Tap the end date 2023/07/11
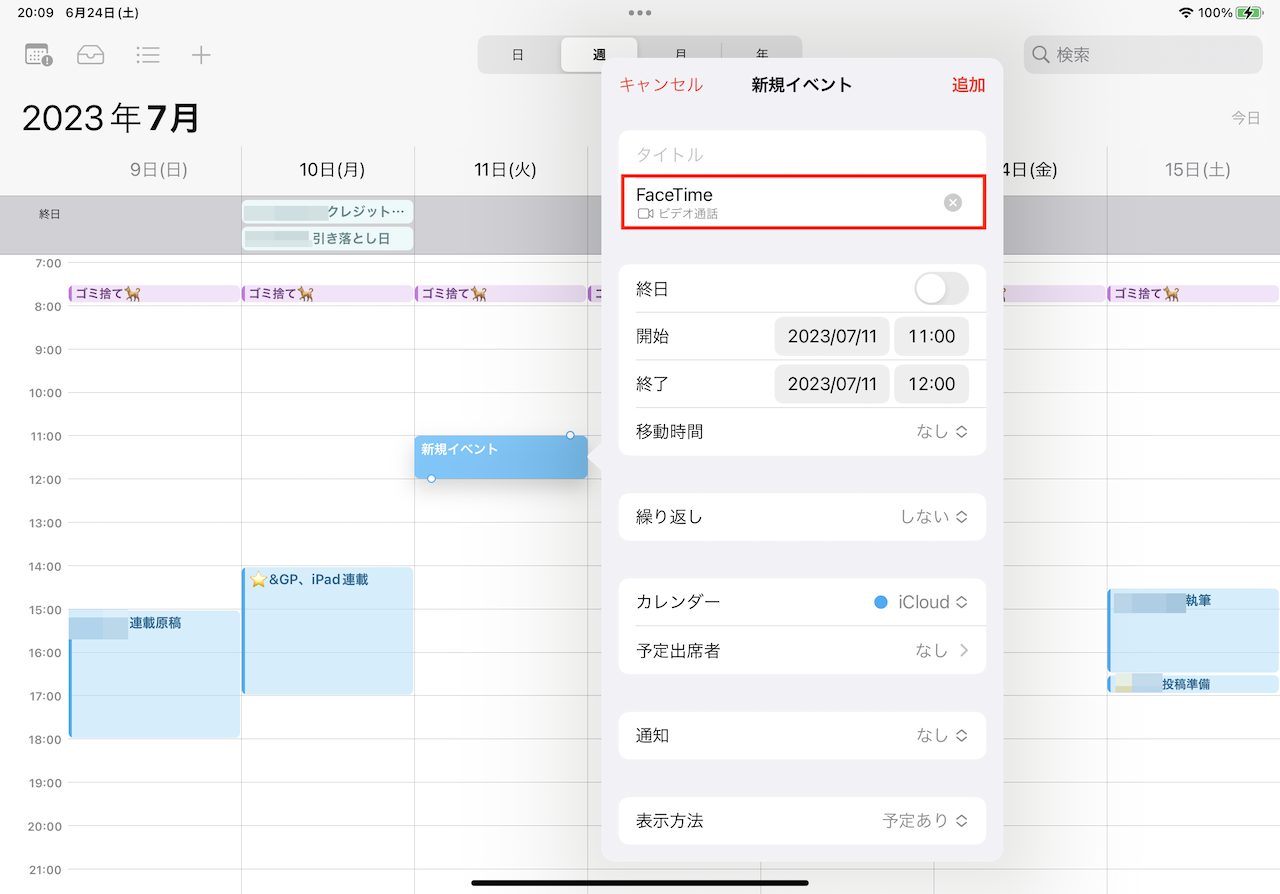 click(x=832, y=384)
